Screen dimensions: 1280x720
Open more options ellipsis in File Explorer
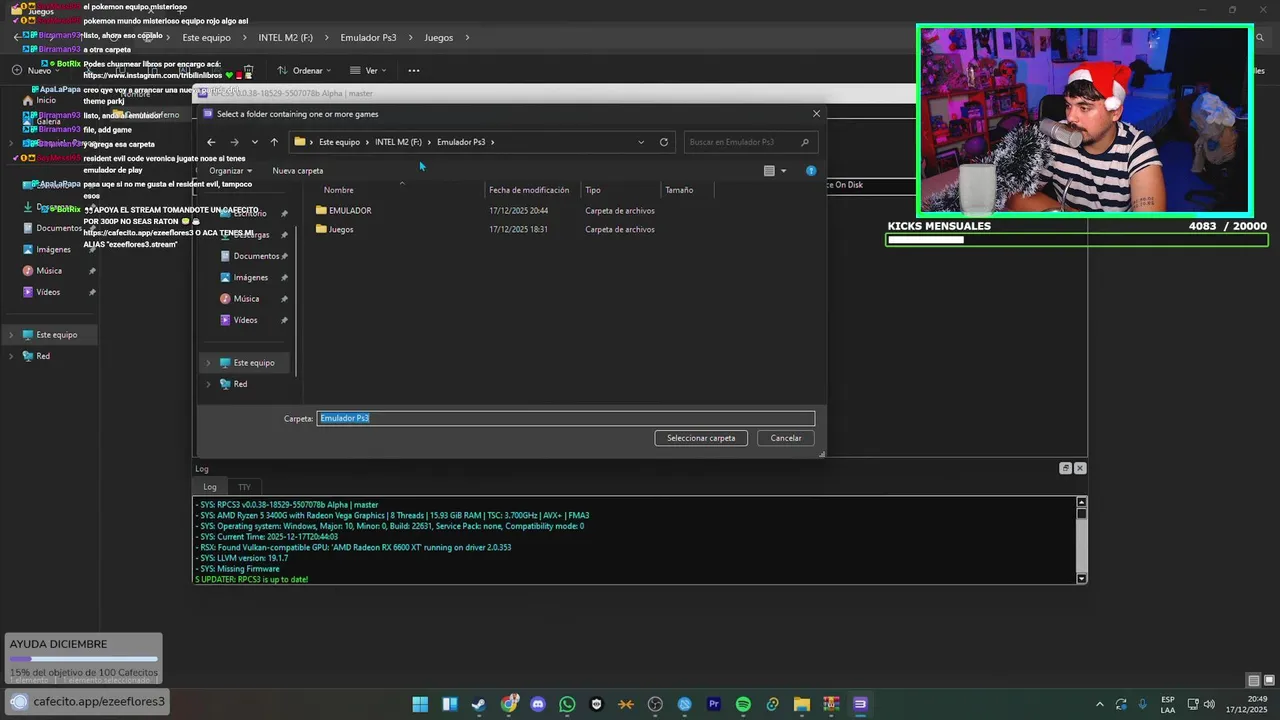(414, 71)
